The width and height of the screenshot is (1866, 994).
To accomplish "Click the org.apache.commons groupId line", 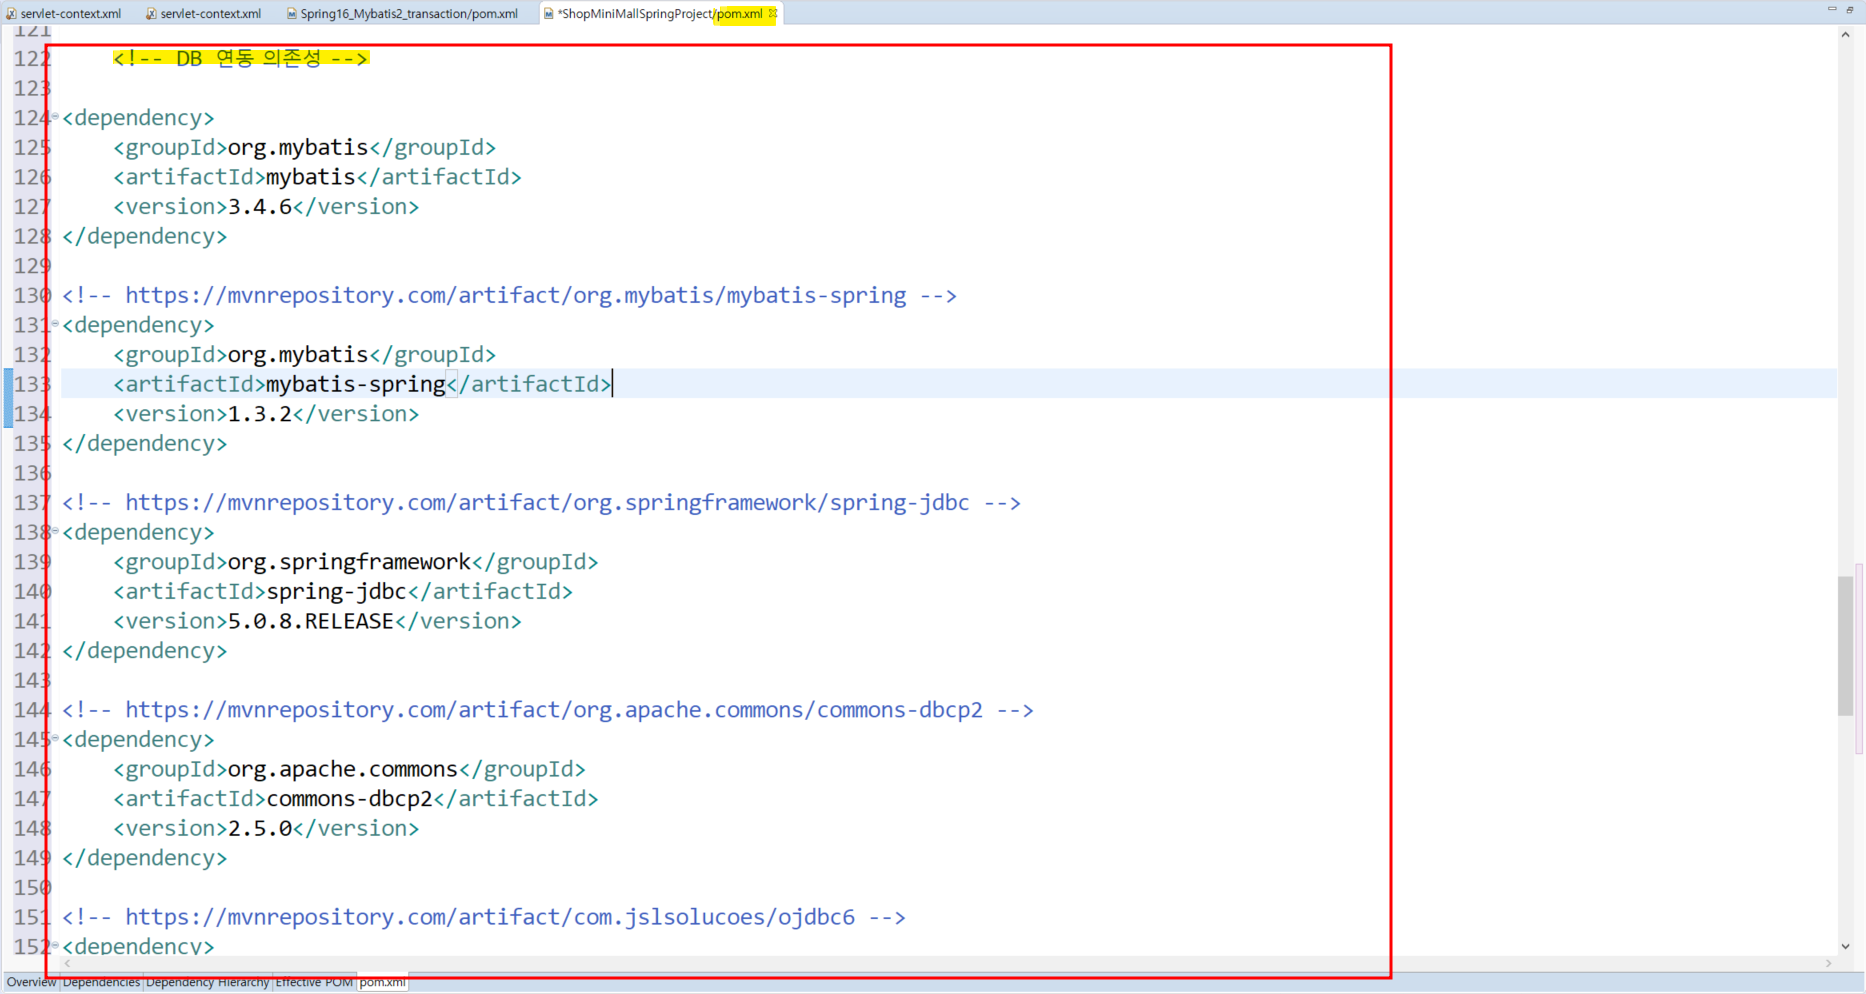I will point(349,769).
